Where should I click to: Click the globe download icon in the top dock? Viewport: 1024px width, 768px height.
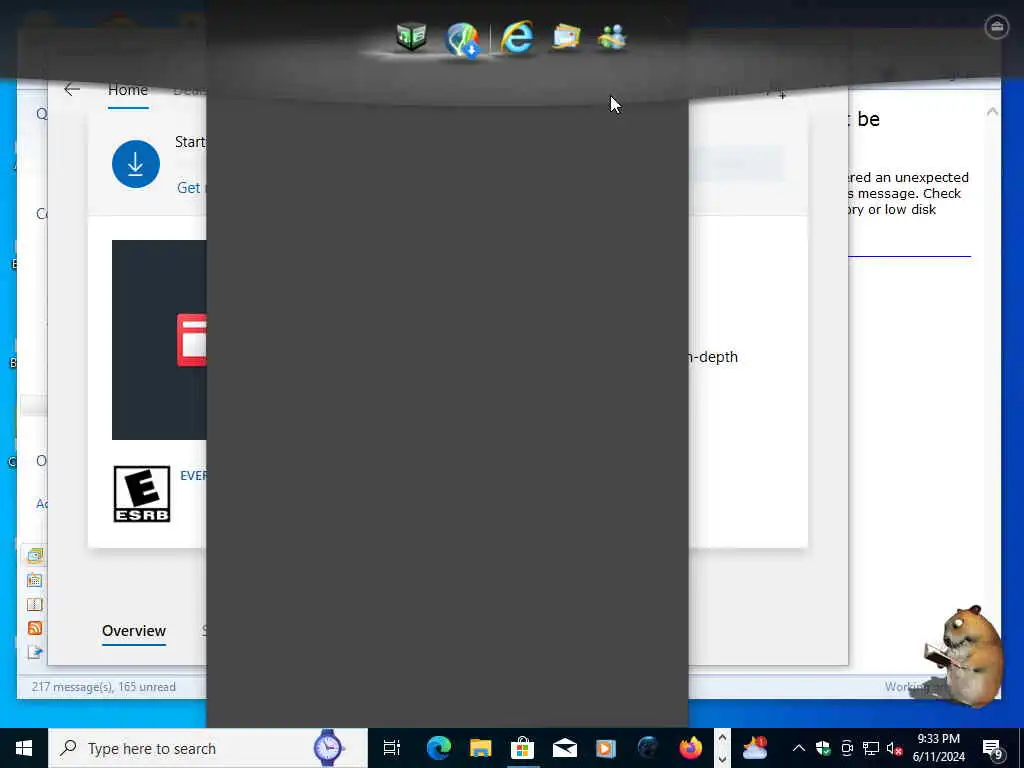tap(462, 39)
